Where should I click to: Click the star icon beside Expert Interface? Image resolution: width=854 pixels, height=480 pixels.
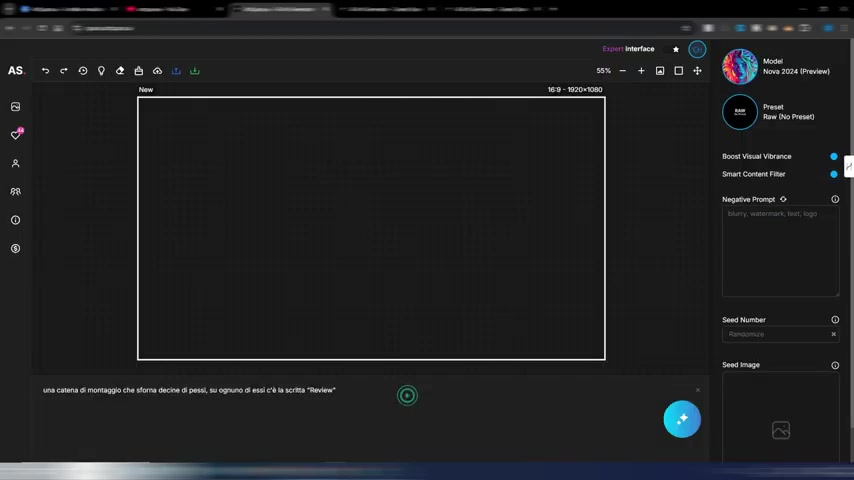pyautogui.click(x=676, y=50)
